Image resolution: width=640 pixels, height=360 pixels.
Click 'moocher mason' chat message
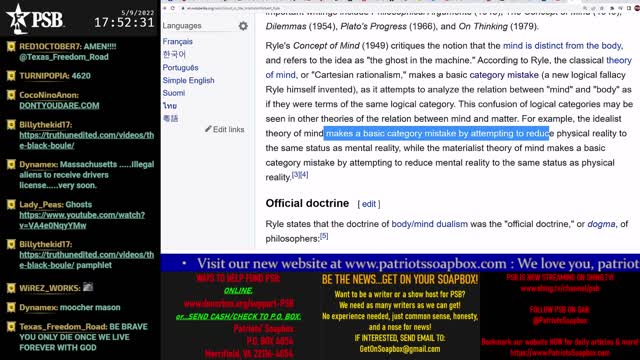(90, 307)
